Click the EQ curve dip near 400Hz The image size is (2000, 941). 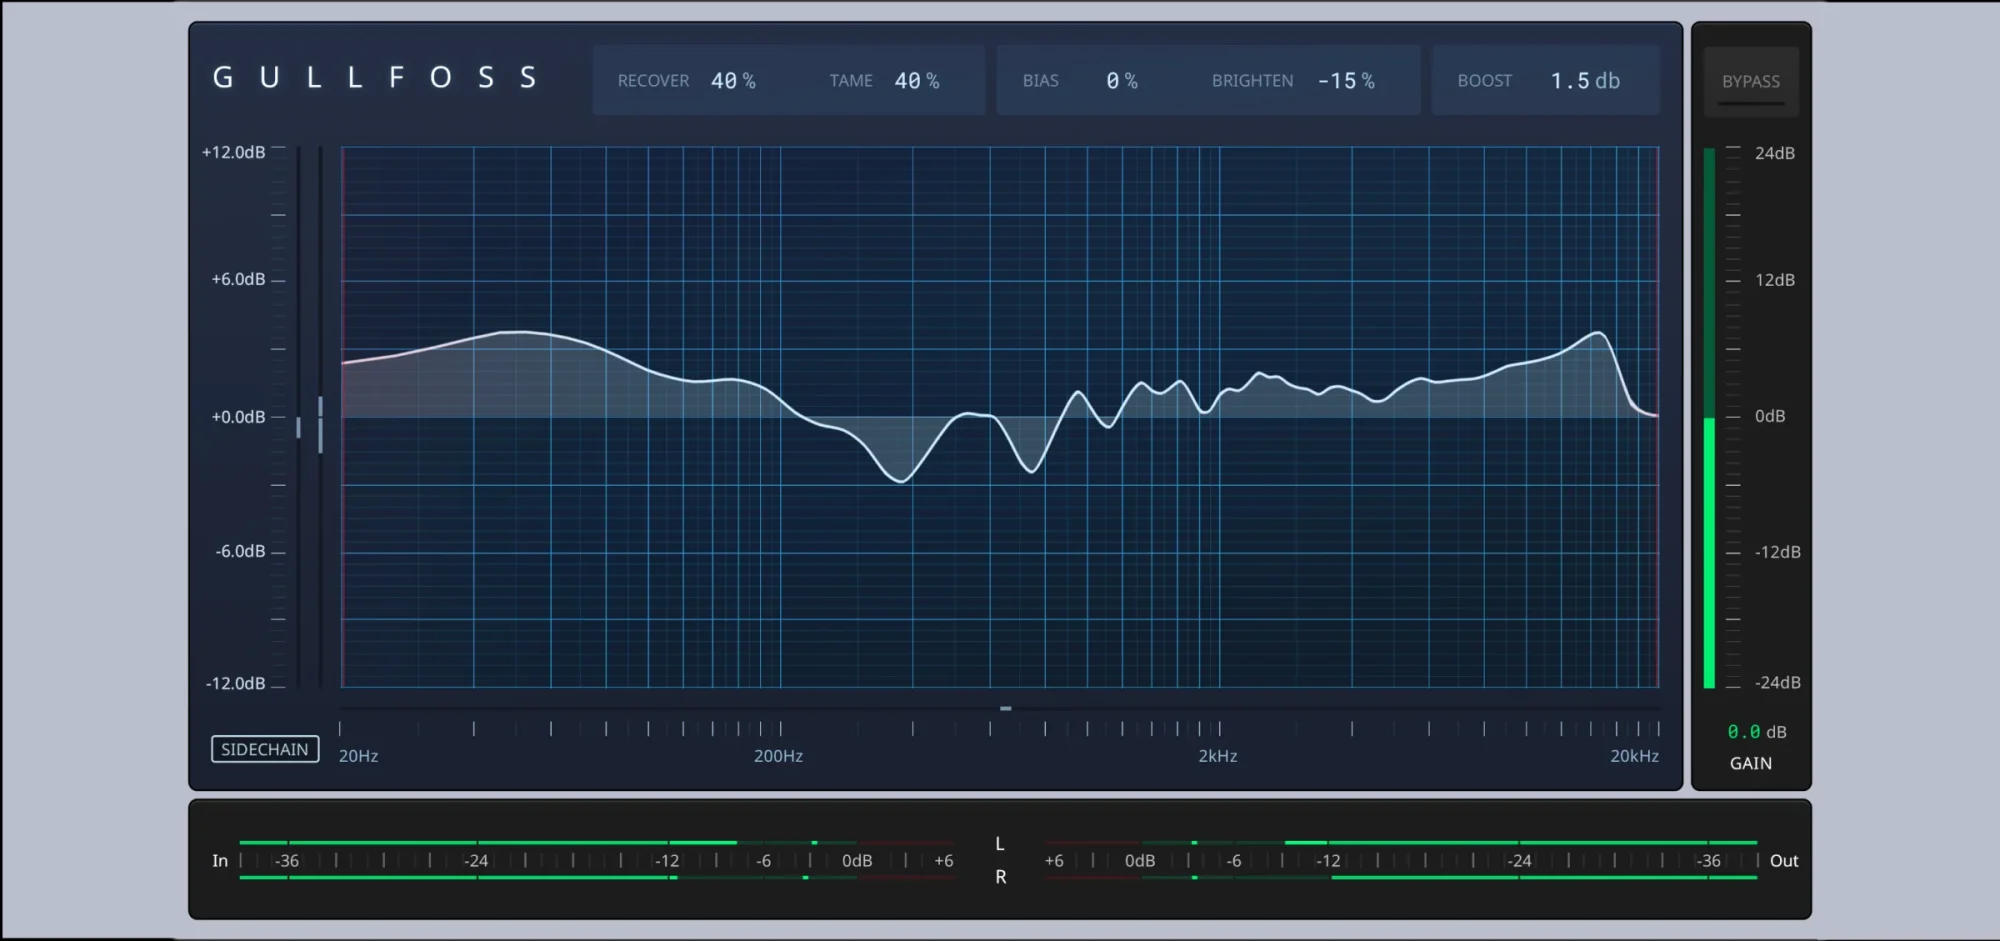coord(901,481)
